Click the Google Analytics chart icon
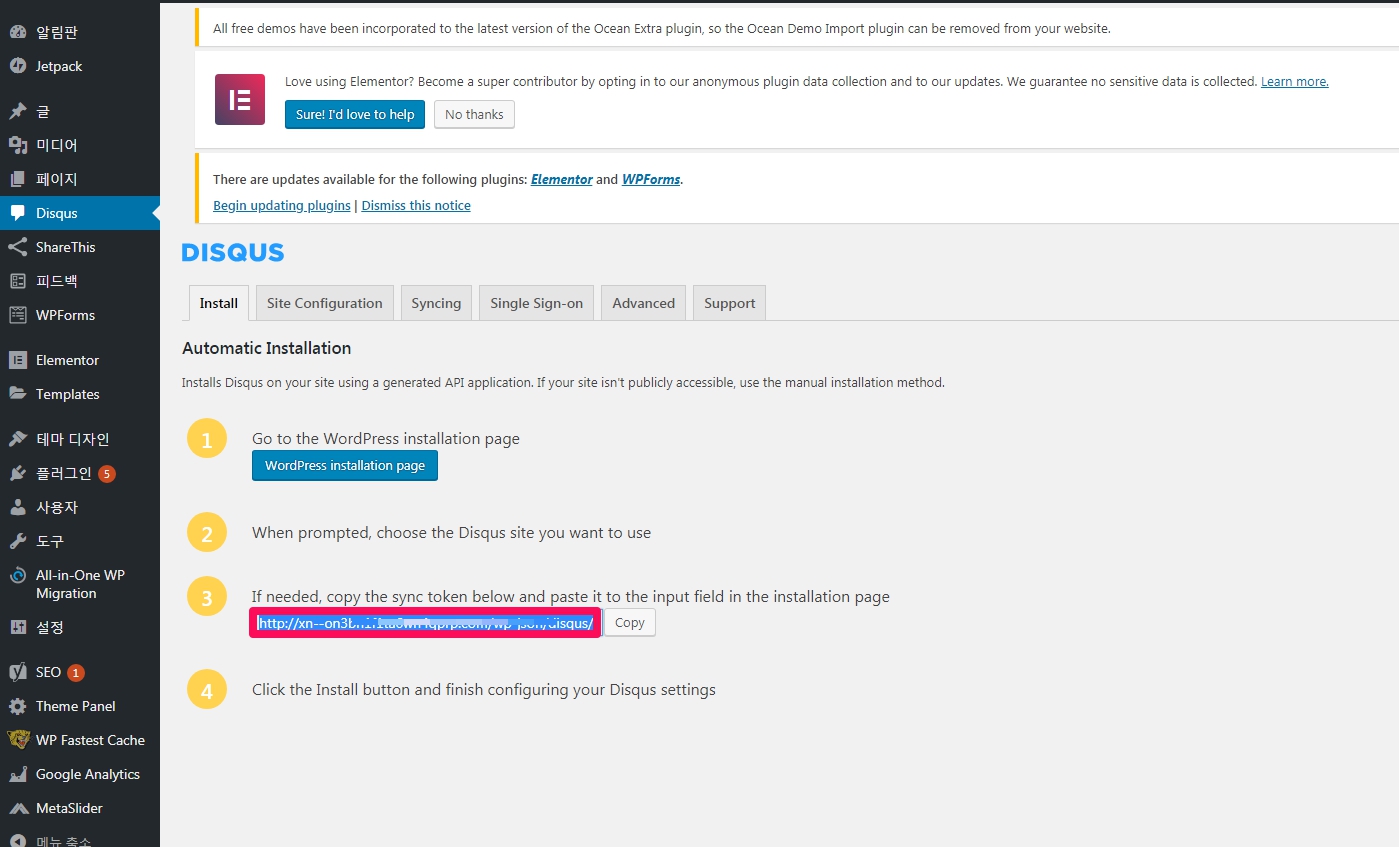 tap(18, 774)
